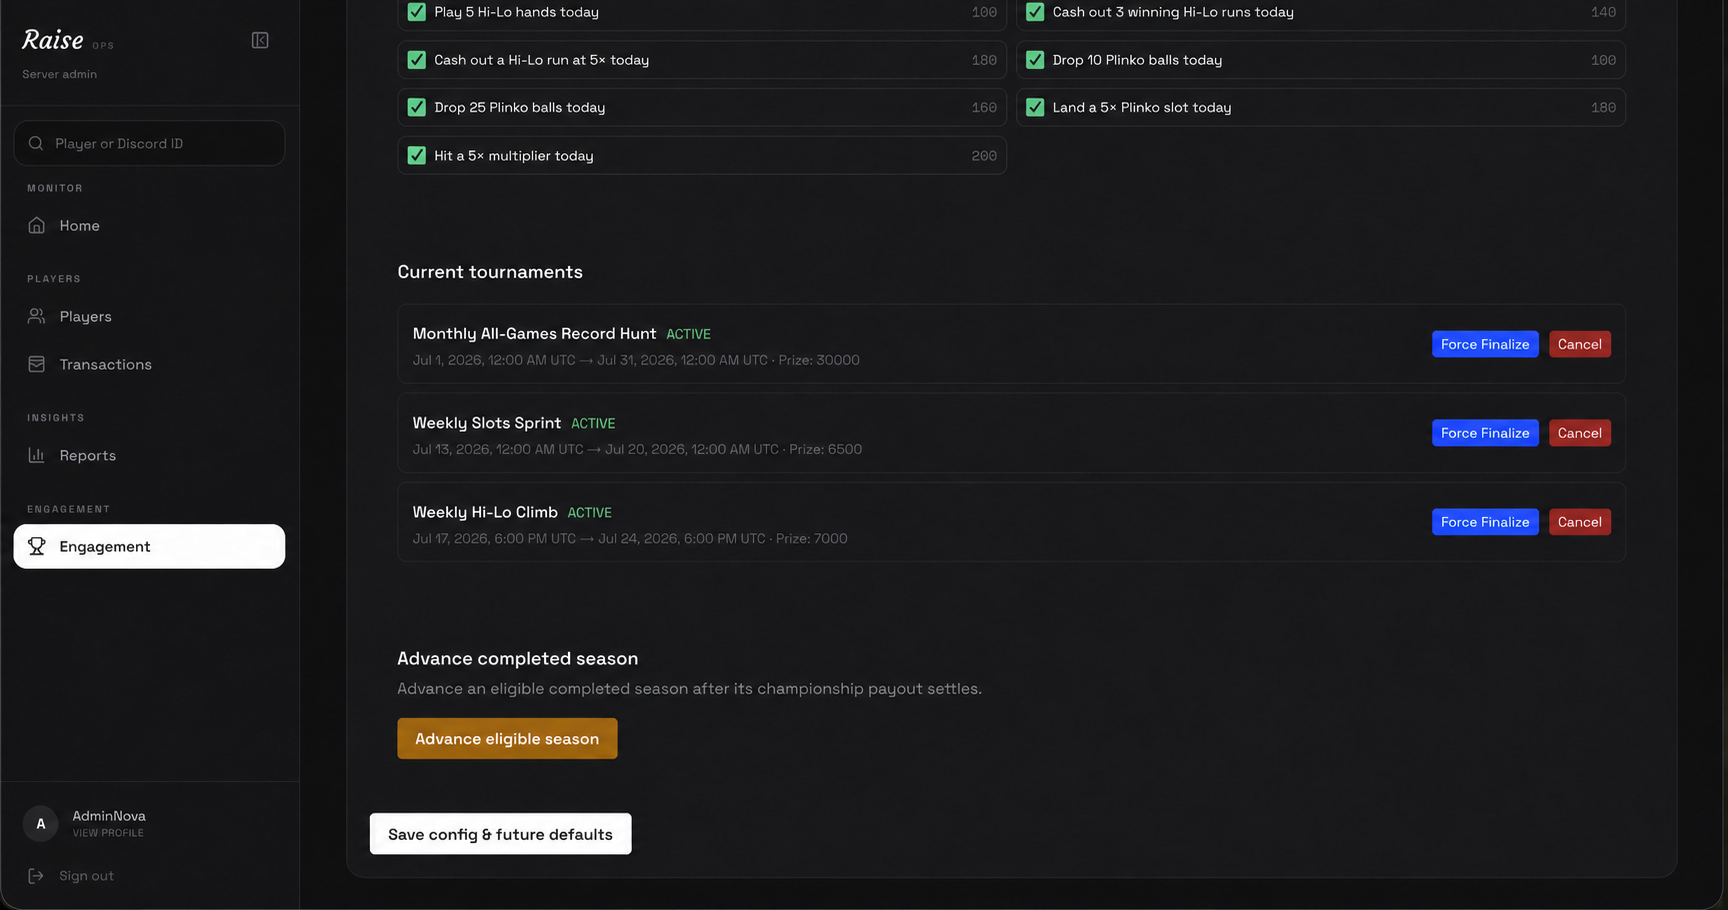Uncheck Play 5 Hi-Lo hands today
The image size is (1728, 910).
(x=417, y=12)
